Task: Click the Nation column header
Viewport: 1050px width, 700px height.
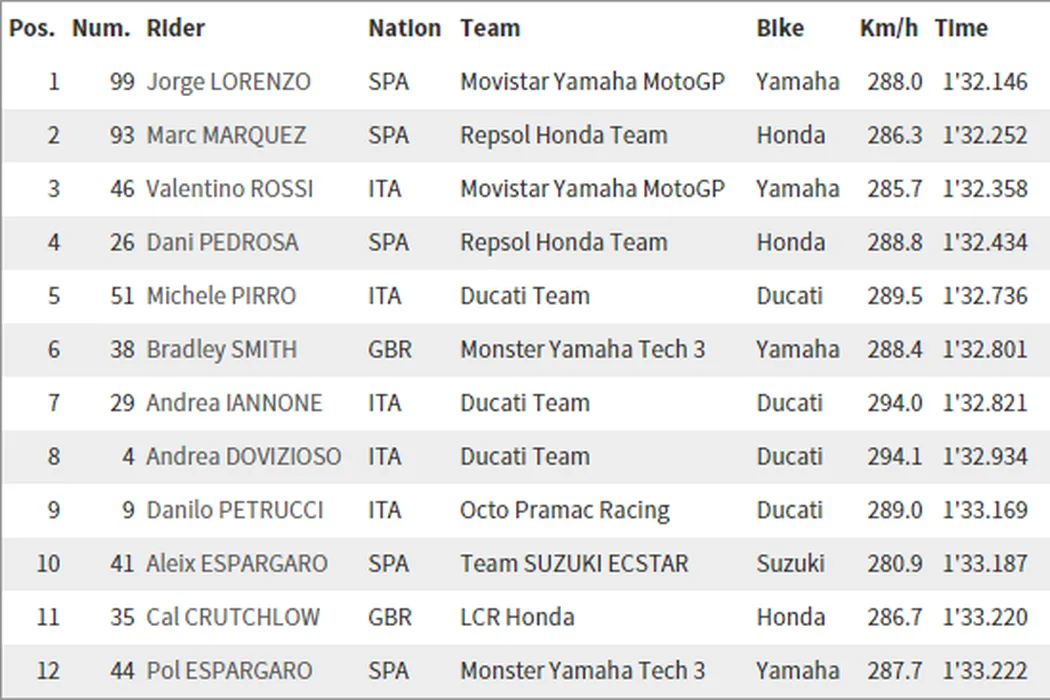Action: [404, 28]
